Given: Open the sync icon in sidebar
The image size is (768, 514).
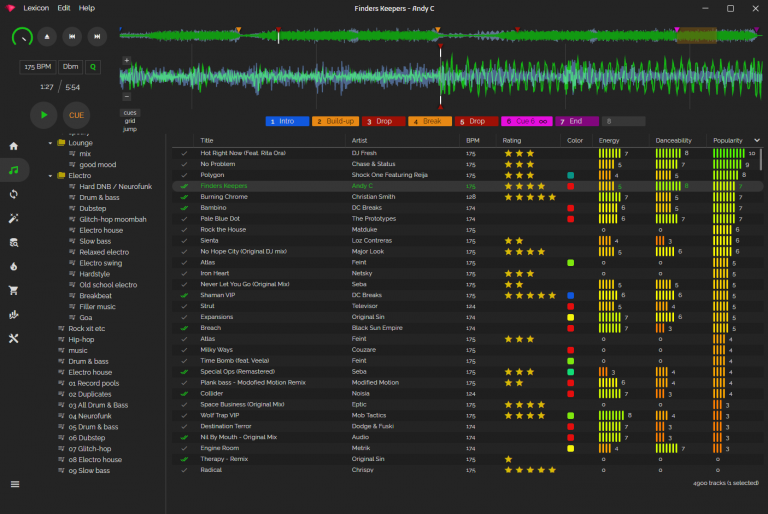Looking at the screenshot, I should point(14,194).
